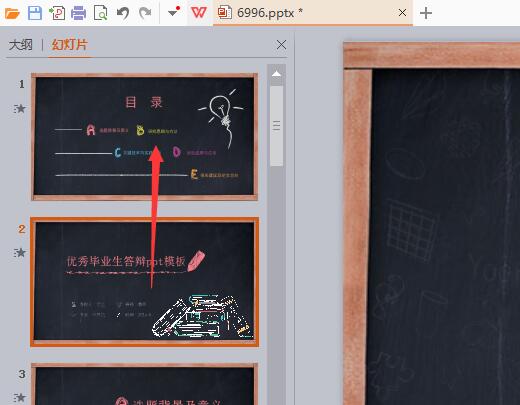
Task: Click the thumbnail panel scrollbar handle
Action: coord(276,126)
